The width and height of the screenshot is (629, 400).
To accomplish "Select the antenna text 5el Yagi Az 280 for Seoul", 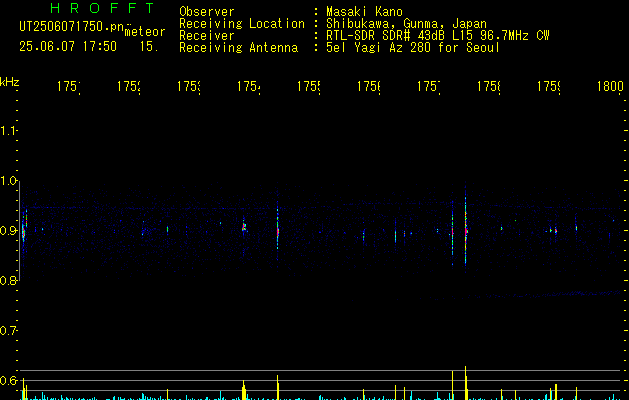I will pyautogui.click(x=413, y=48).
